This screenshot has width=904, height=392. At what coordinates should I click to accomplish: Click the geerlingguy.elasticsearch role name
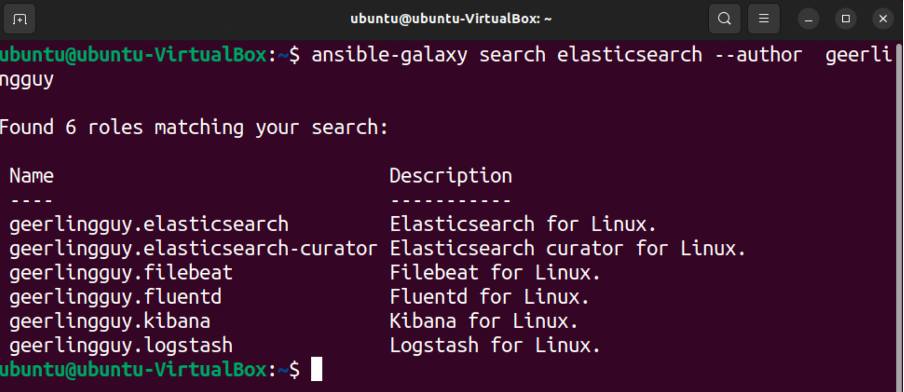(x=149, y=224)
